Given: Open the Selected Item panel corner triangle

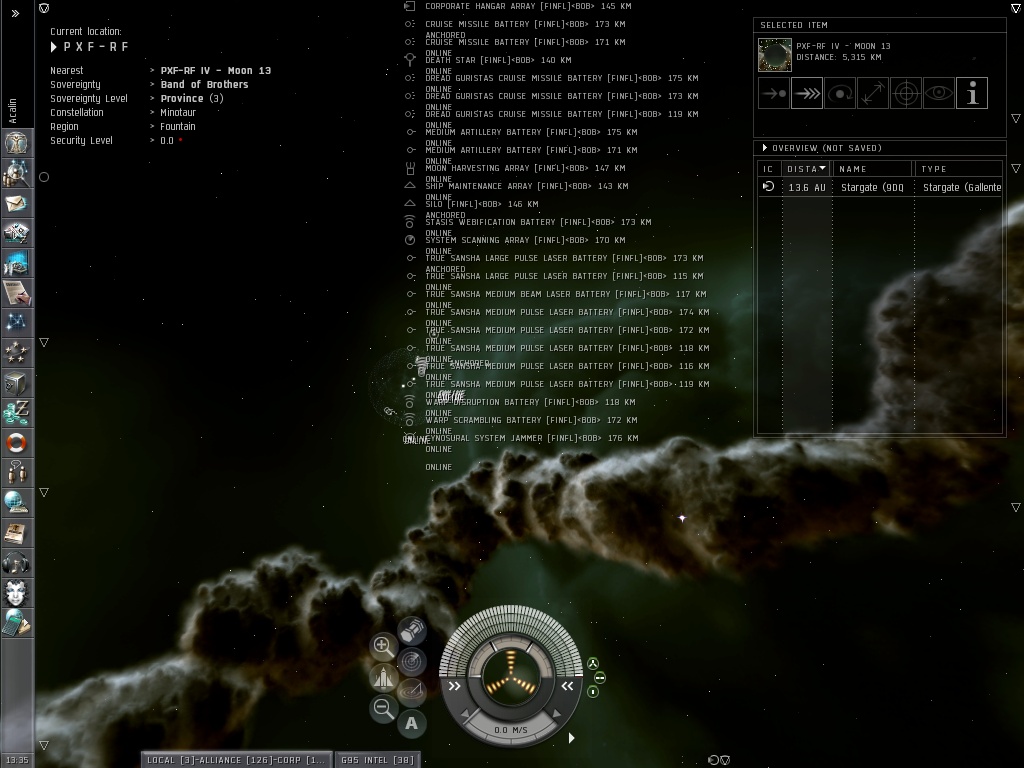Looking at the screenshot, I should coord(1016,118).
